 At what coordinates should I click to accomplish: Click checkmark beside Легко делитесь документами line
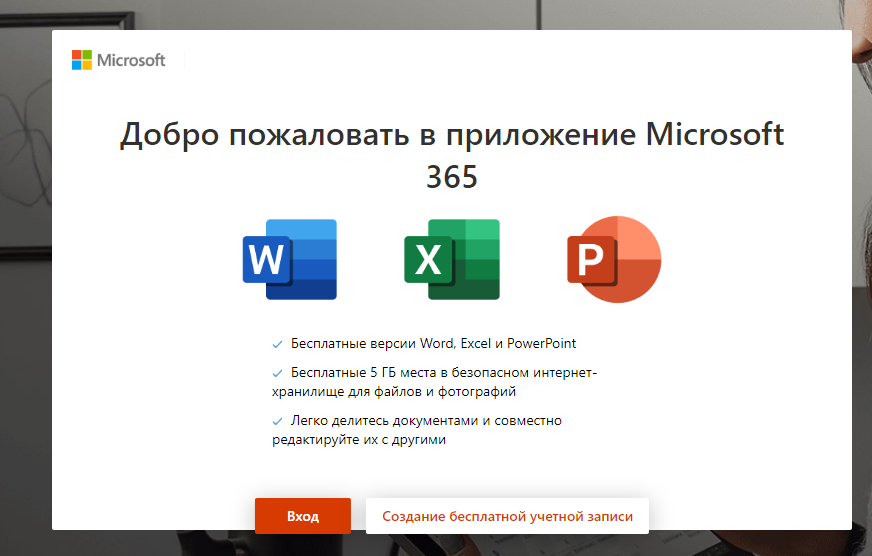[x=278, y=421]
